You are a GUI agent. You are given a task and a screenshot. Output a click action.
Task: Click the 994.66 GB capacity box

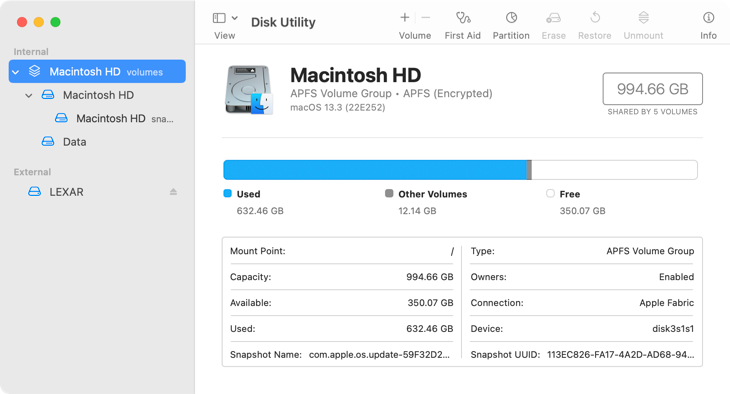tap(653, 88)
